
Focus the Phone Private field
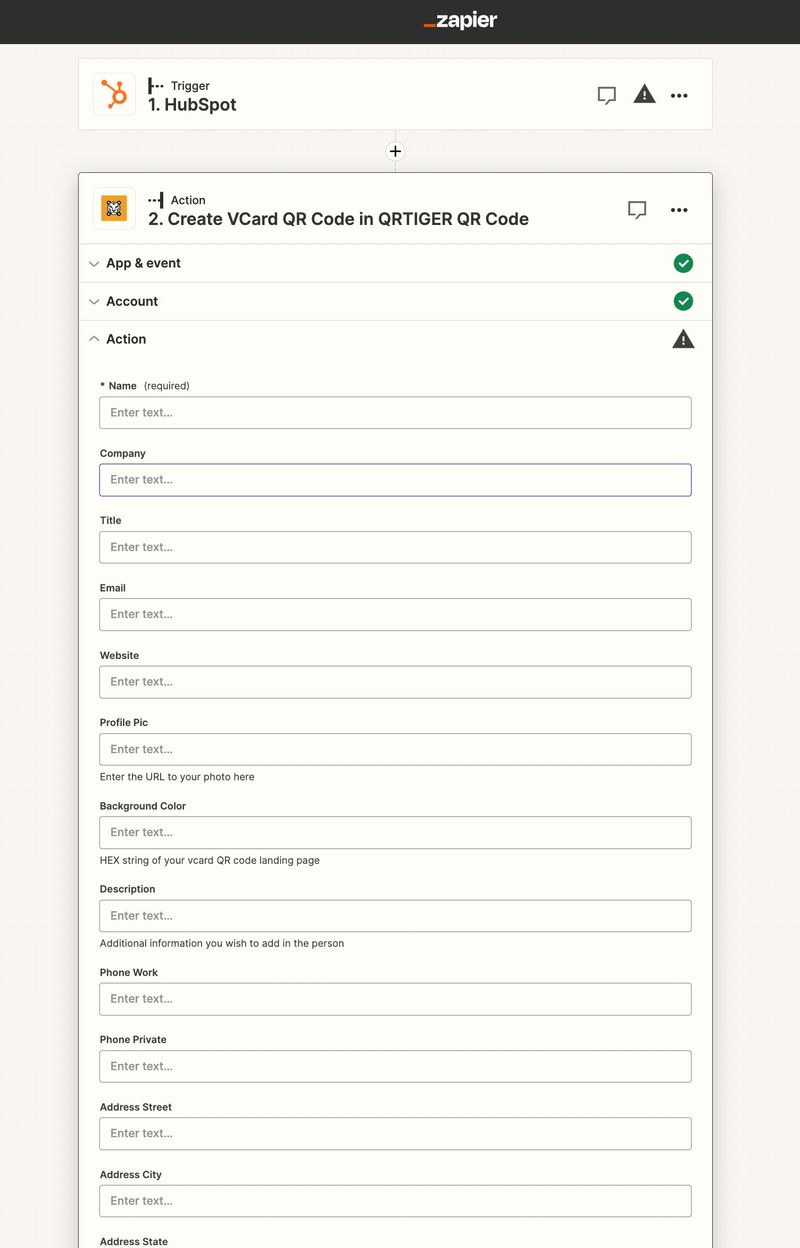[x=395, y=1066]
